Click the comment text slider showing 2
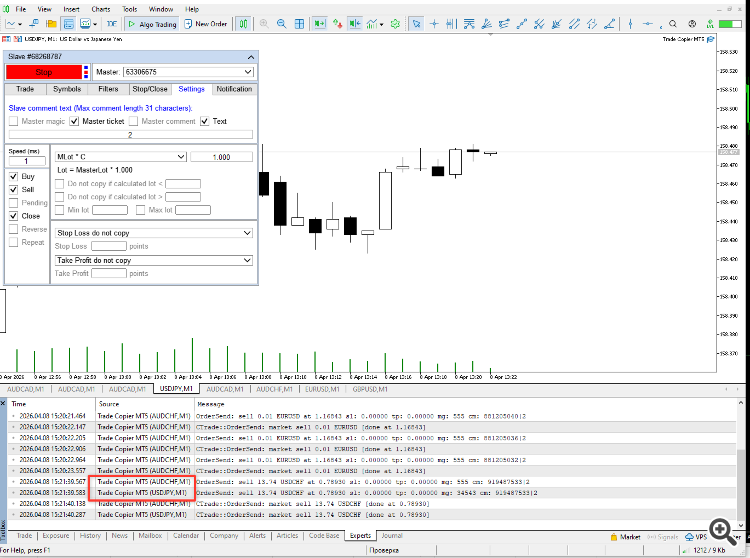 tap(131, 135)
